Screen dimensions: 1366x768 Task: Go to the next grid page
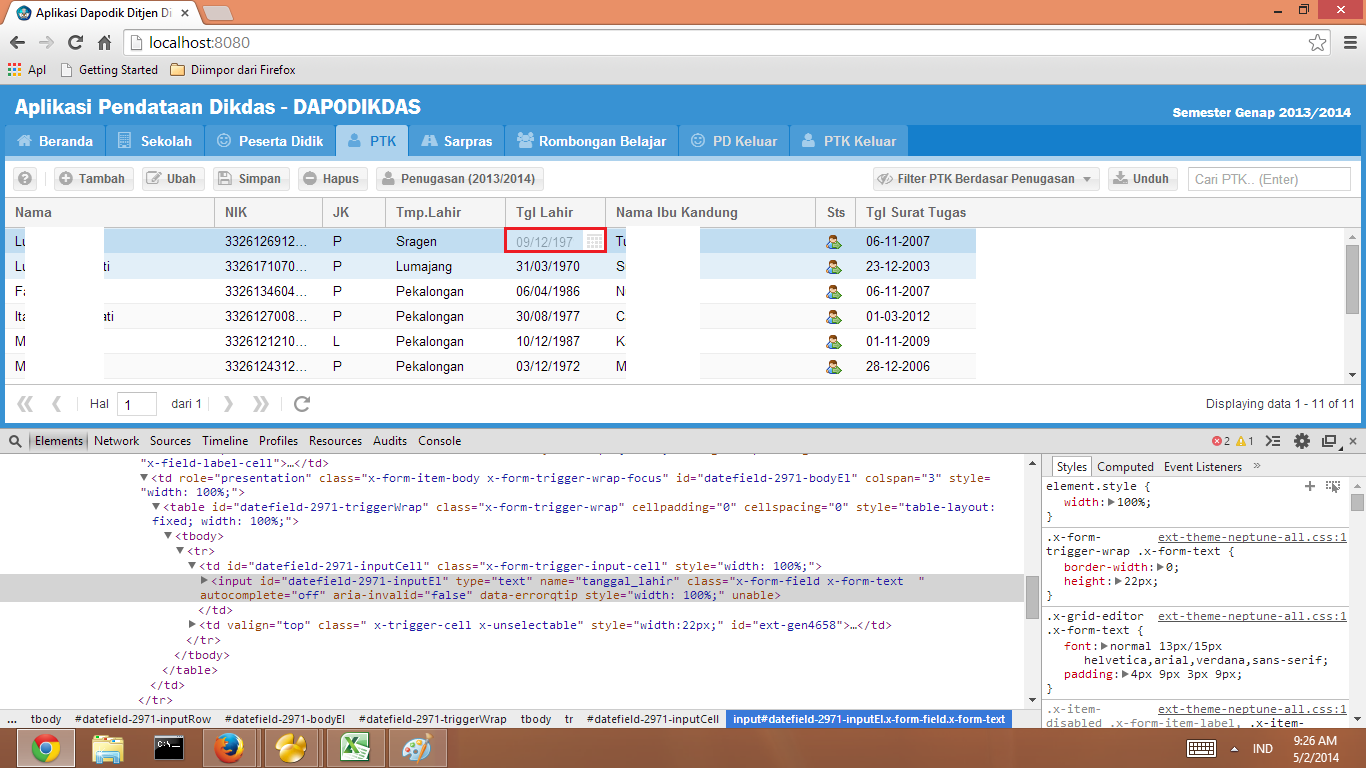point(229,404)
